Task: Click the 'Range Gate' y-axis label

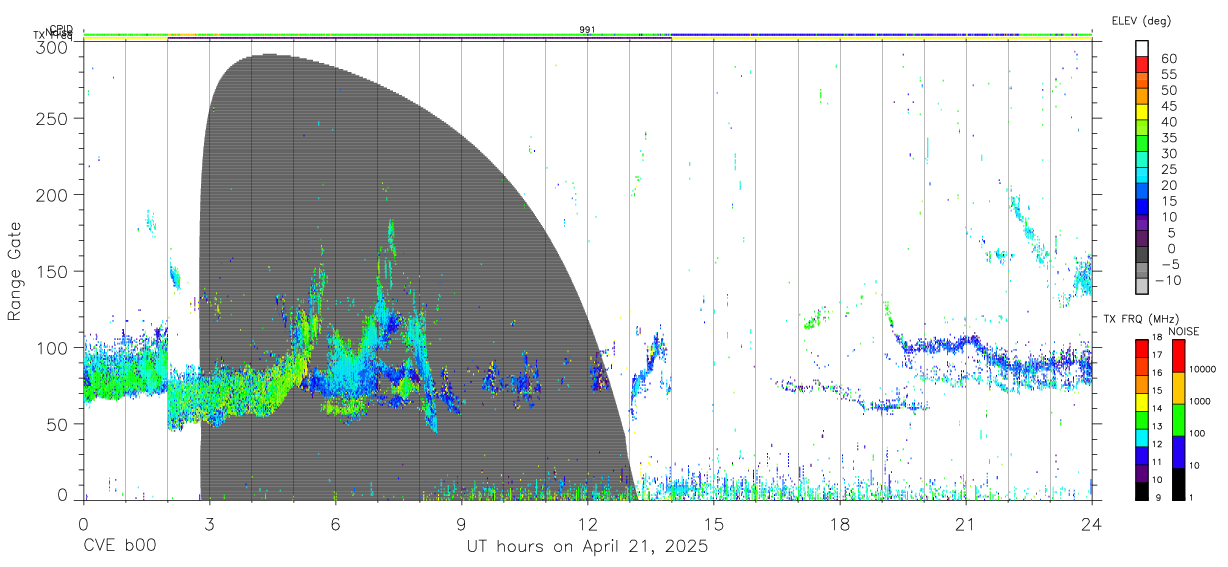Action: (15, 271)
